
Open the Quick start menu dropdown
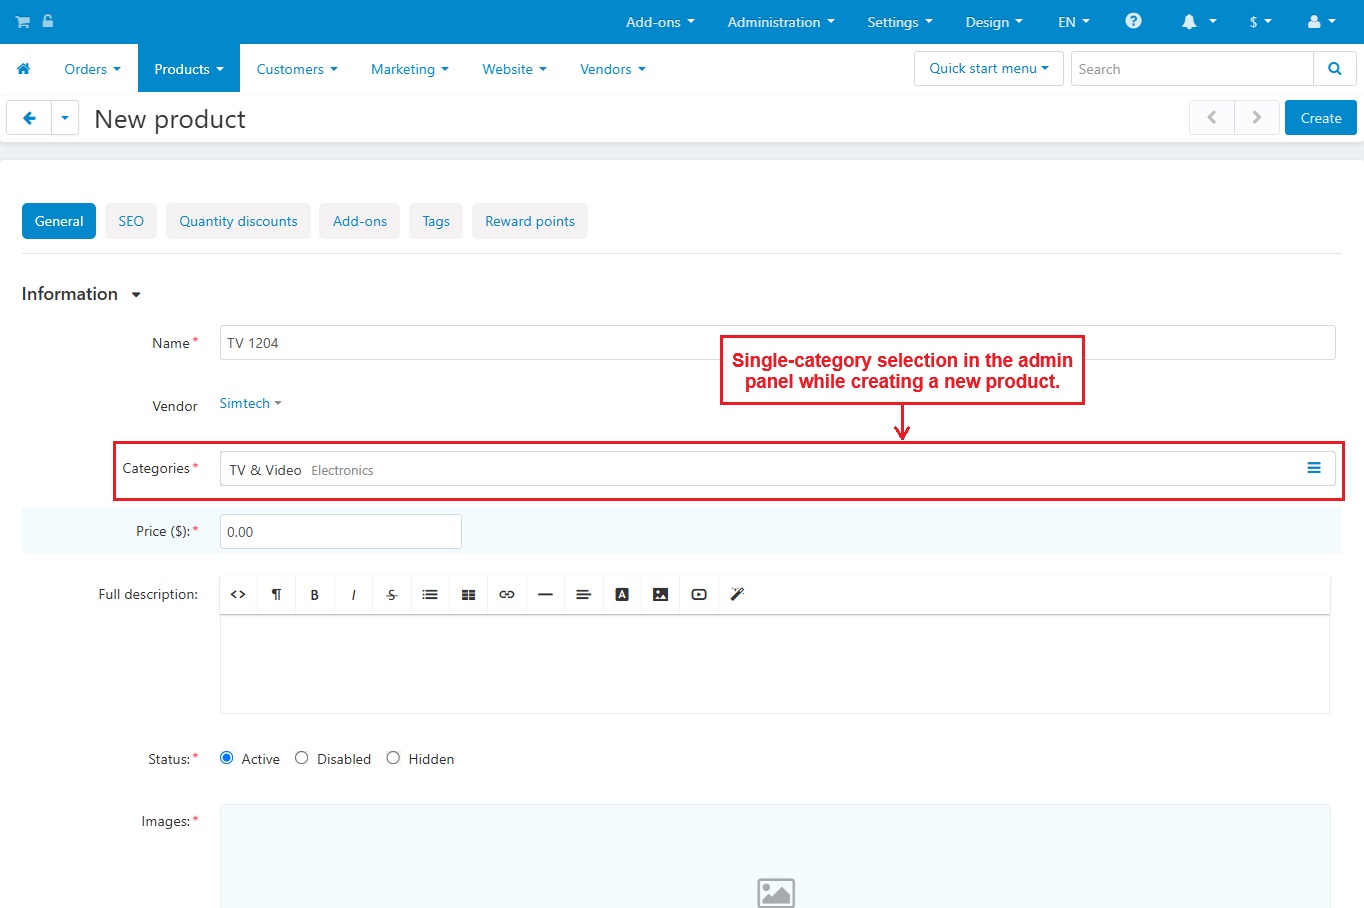[988, 69]
